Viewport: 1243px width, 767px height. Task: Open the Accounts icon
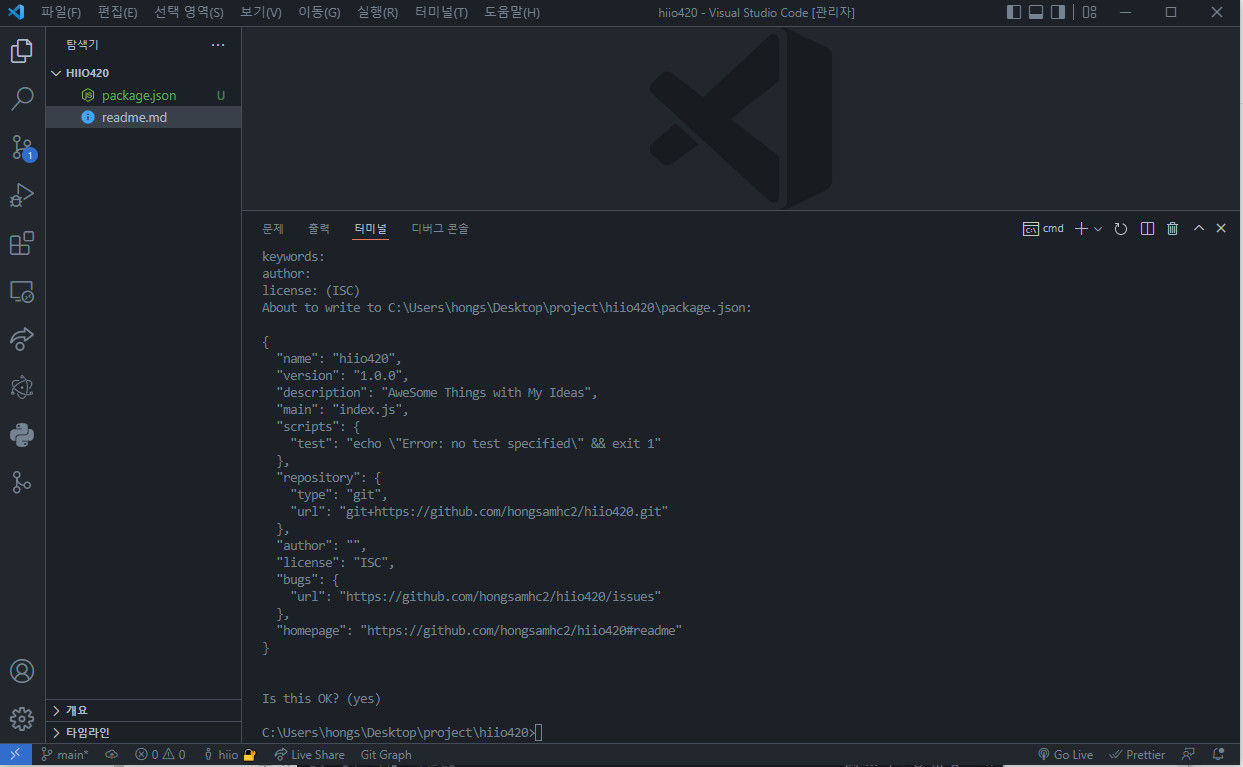(22, 671)
